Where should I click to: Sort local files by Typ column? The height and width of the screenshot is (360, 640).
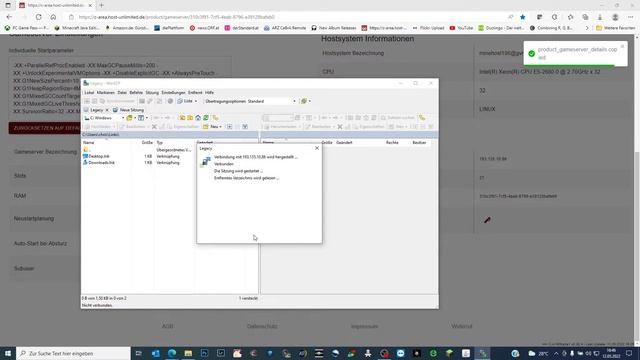160,143
